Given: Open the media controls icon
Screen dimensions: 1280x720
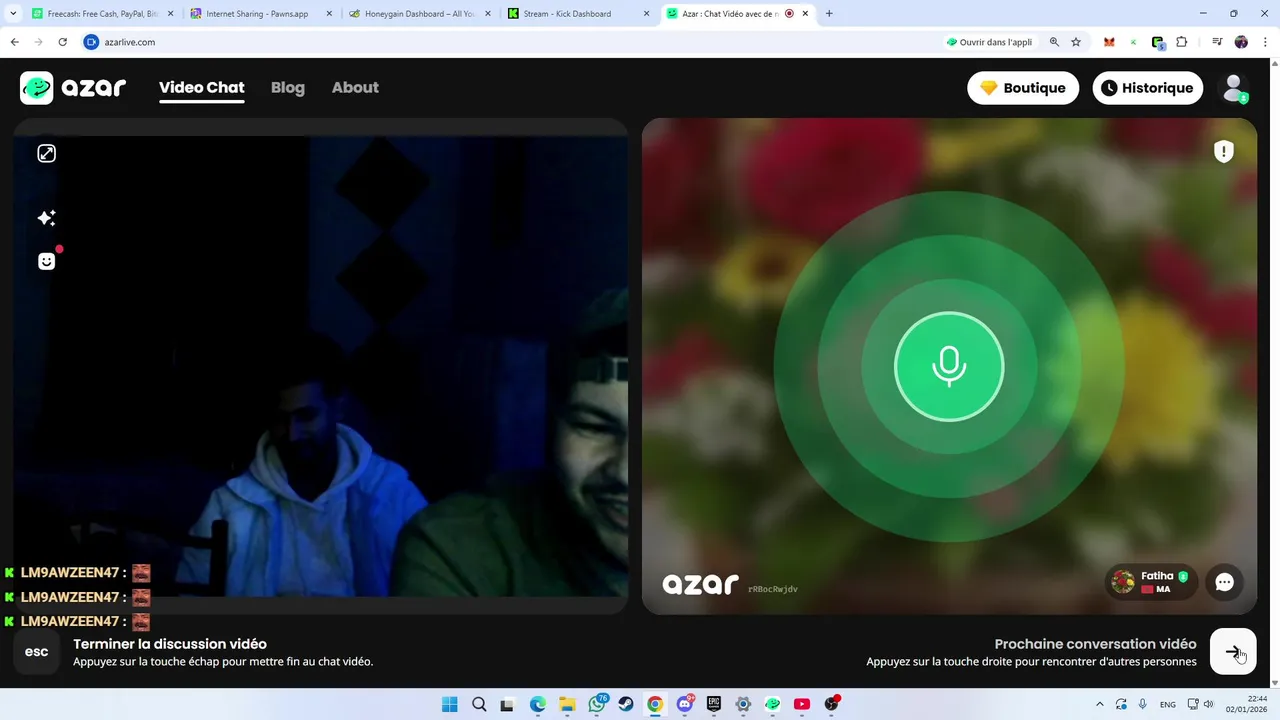Looking at the screenshot, I should tap(1217, 42).
